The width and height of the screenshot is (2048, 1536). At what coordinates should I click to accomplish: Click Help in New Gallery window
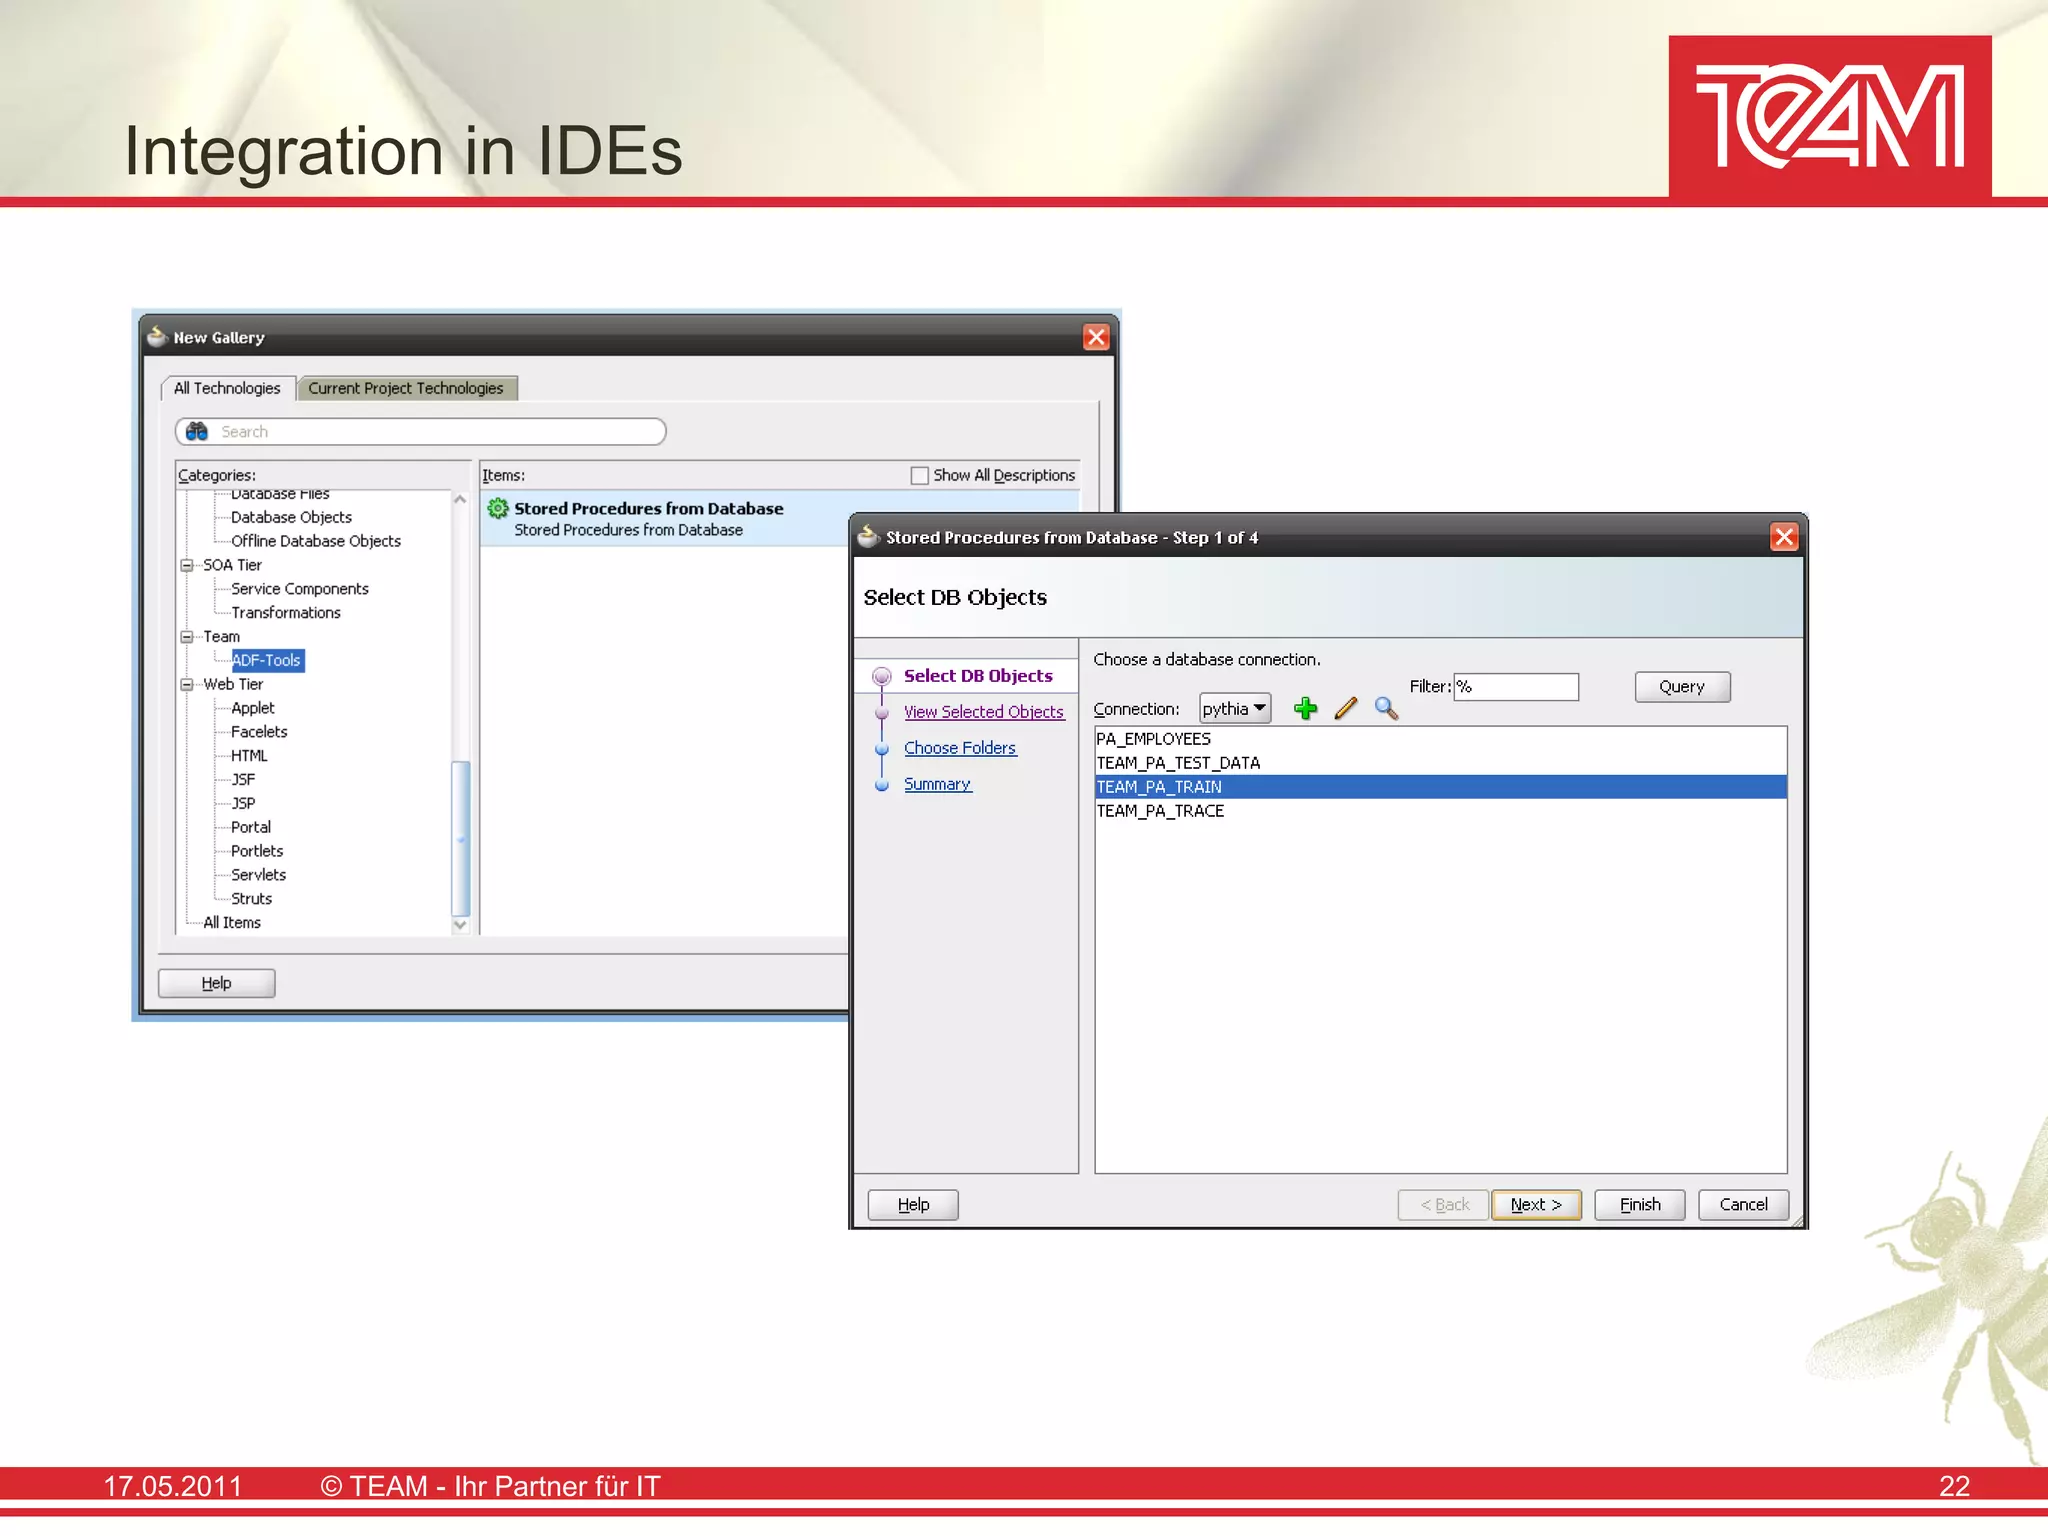[x=216, y=983]
